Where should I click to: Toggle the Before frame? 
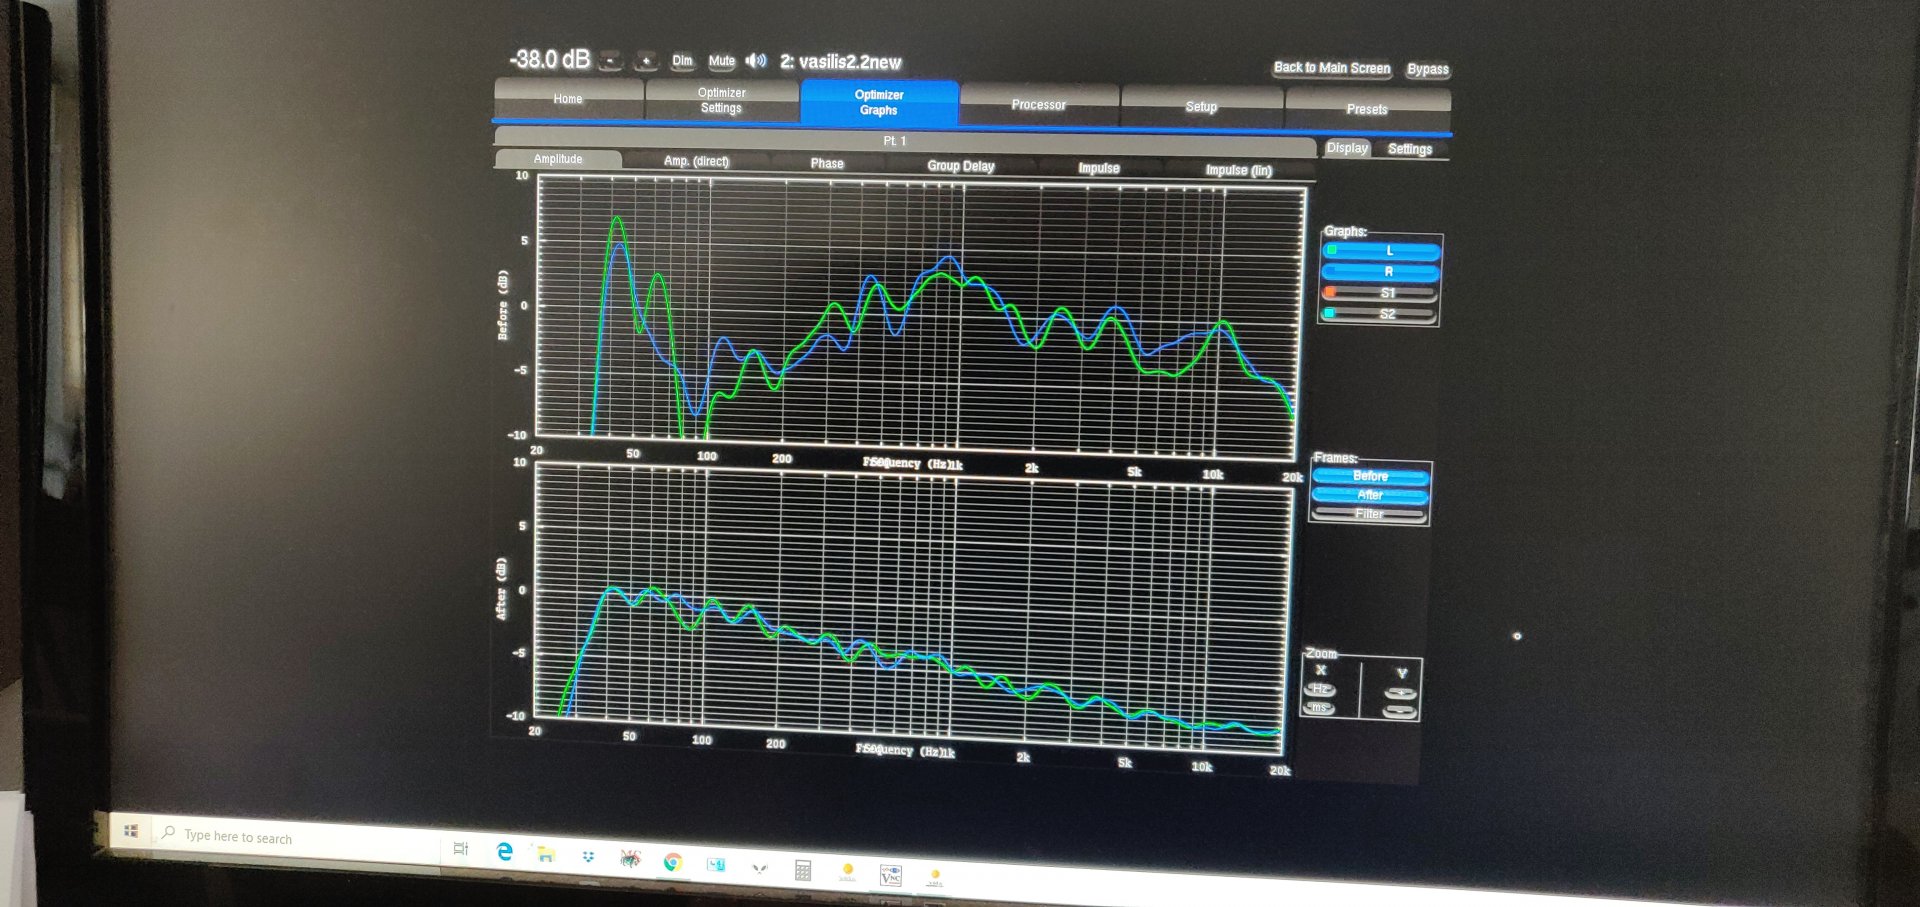click(1370, 476)
